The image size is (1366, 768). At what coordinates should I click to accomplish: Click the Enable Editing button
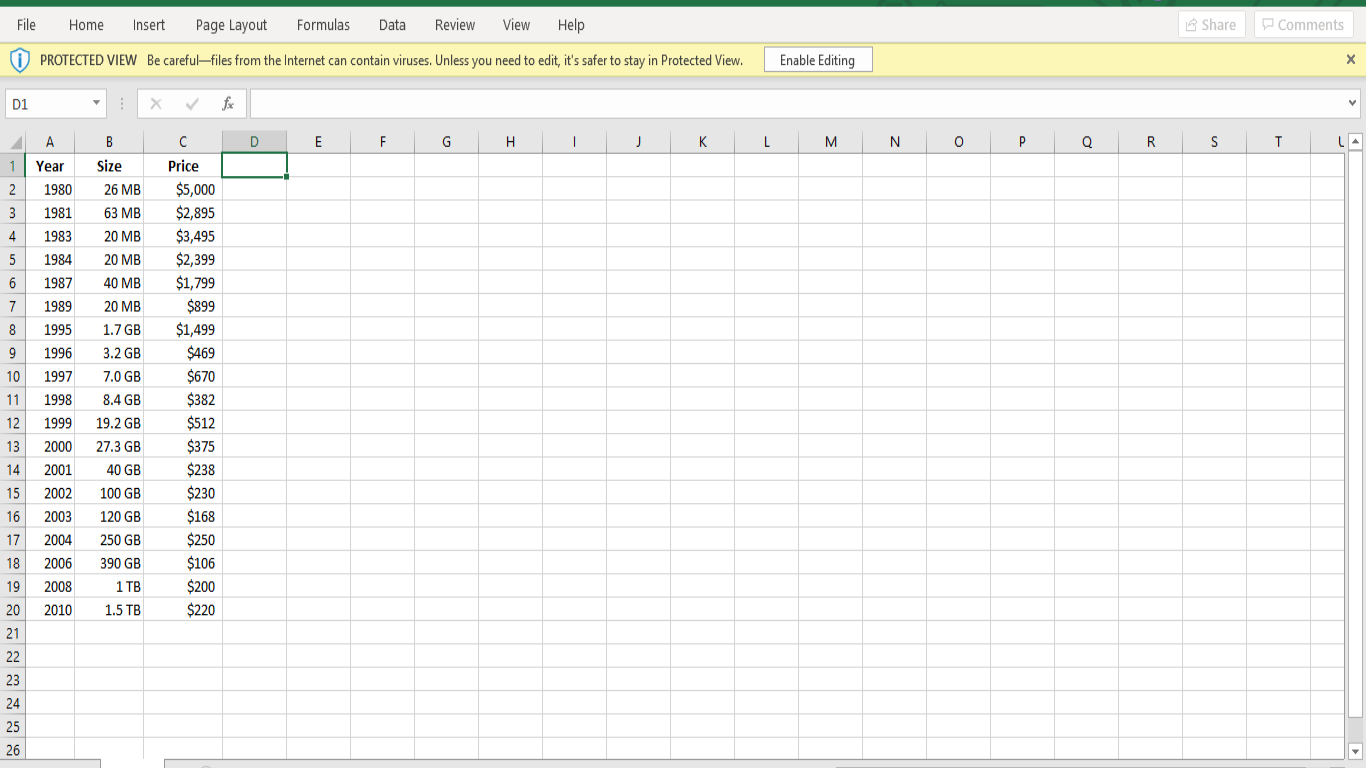tap(818, 59)
